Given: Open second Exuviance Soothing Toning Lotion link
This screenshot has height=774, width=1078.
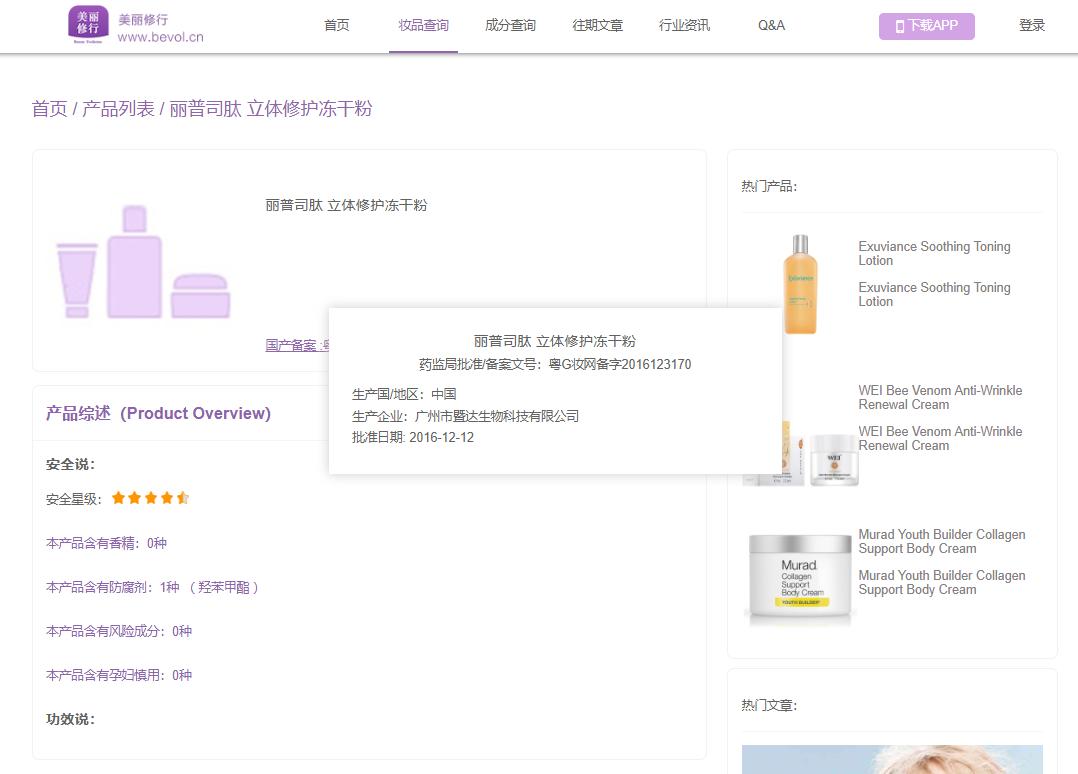Looking at the screenshot, I should 934,294.
